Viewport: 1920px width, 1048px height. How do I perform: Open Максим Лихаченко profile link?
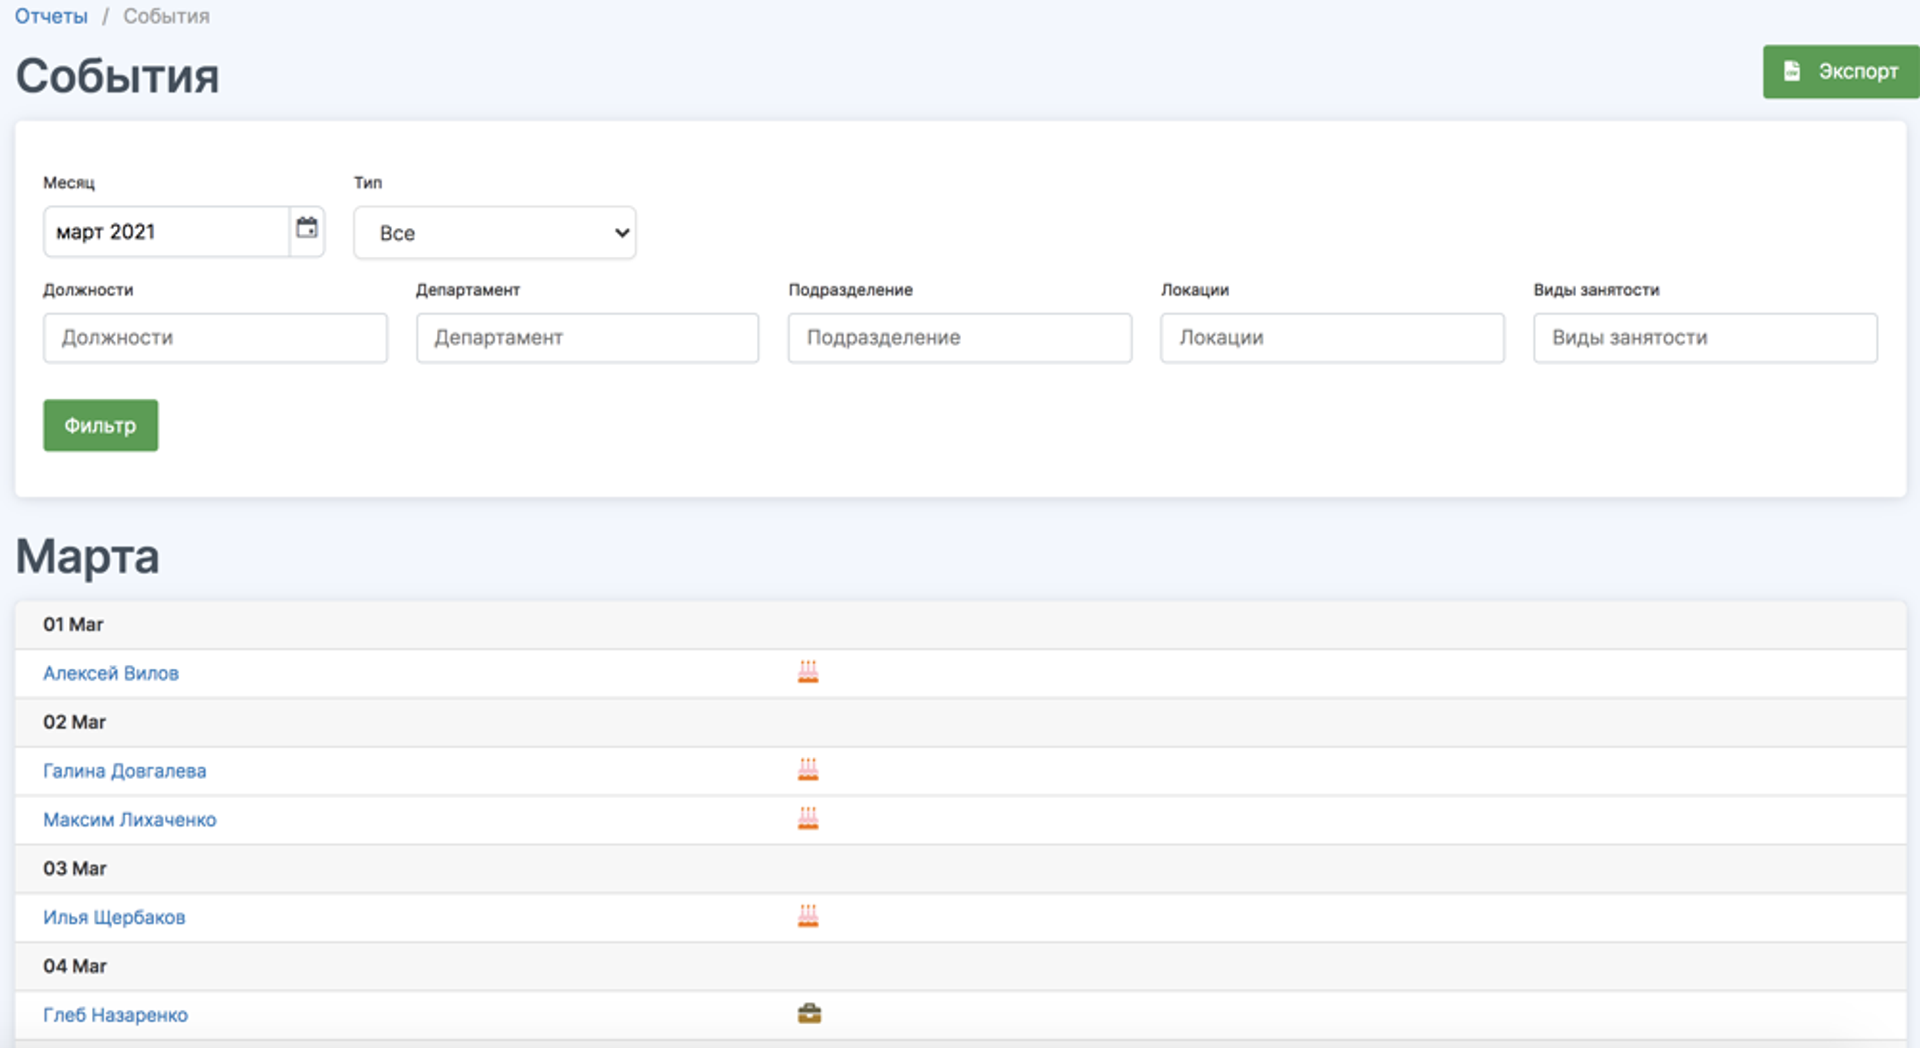coord(130,820)
